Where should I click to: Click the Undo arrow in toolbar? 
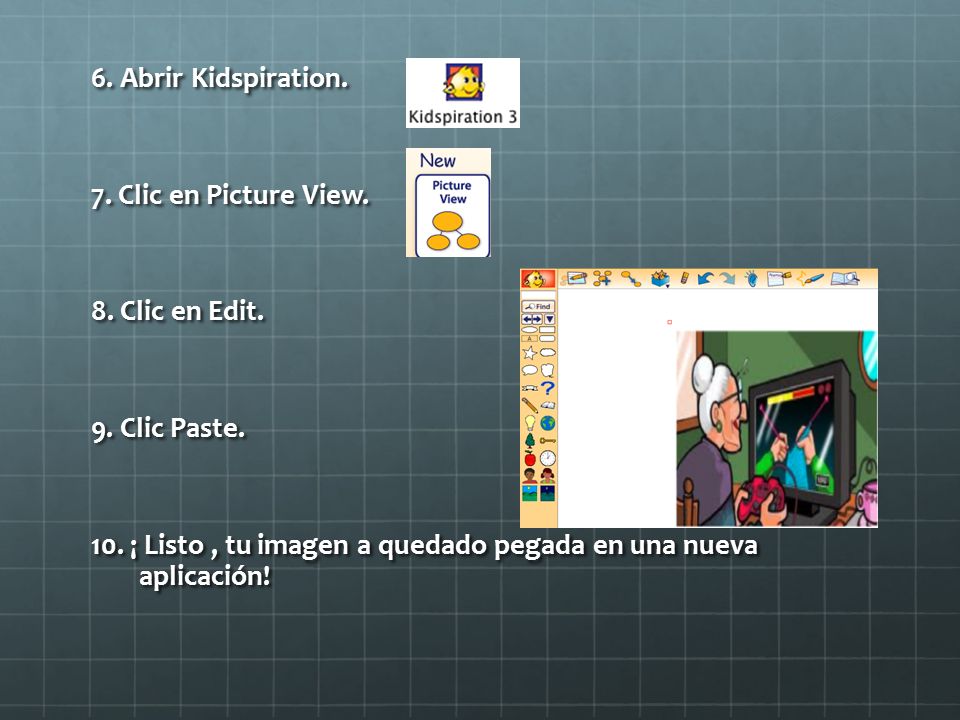click(705, 279)
